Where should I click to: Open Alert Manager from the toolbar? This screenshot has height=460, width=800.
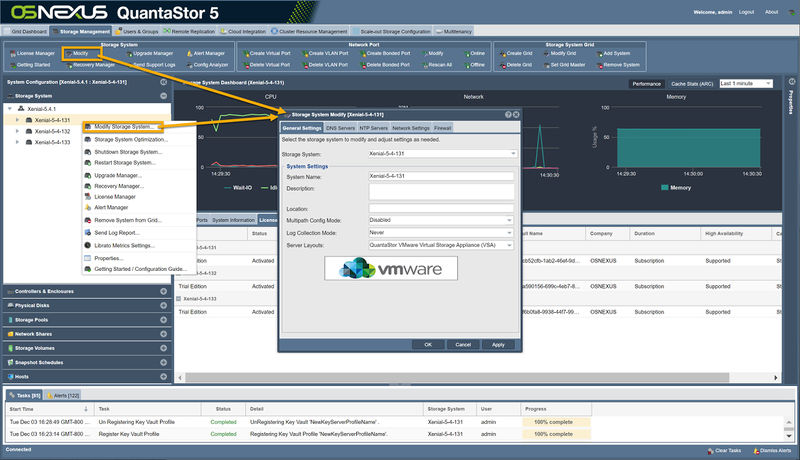coord(206,54)
